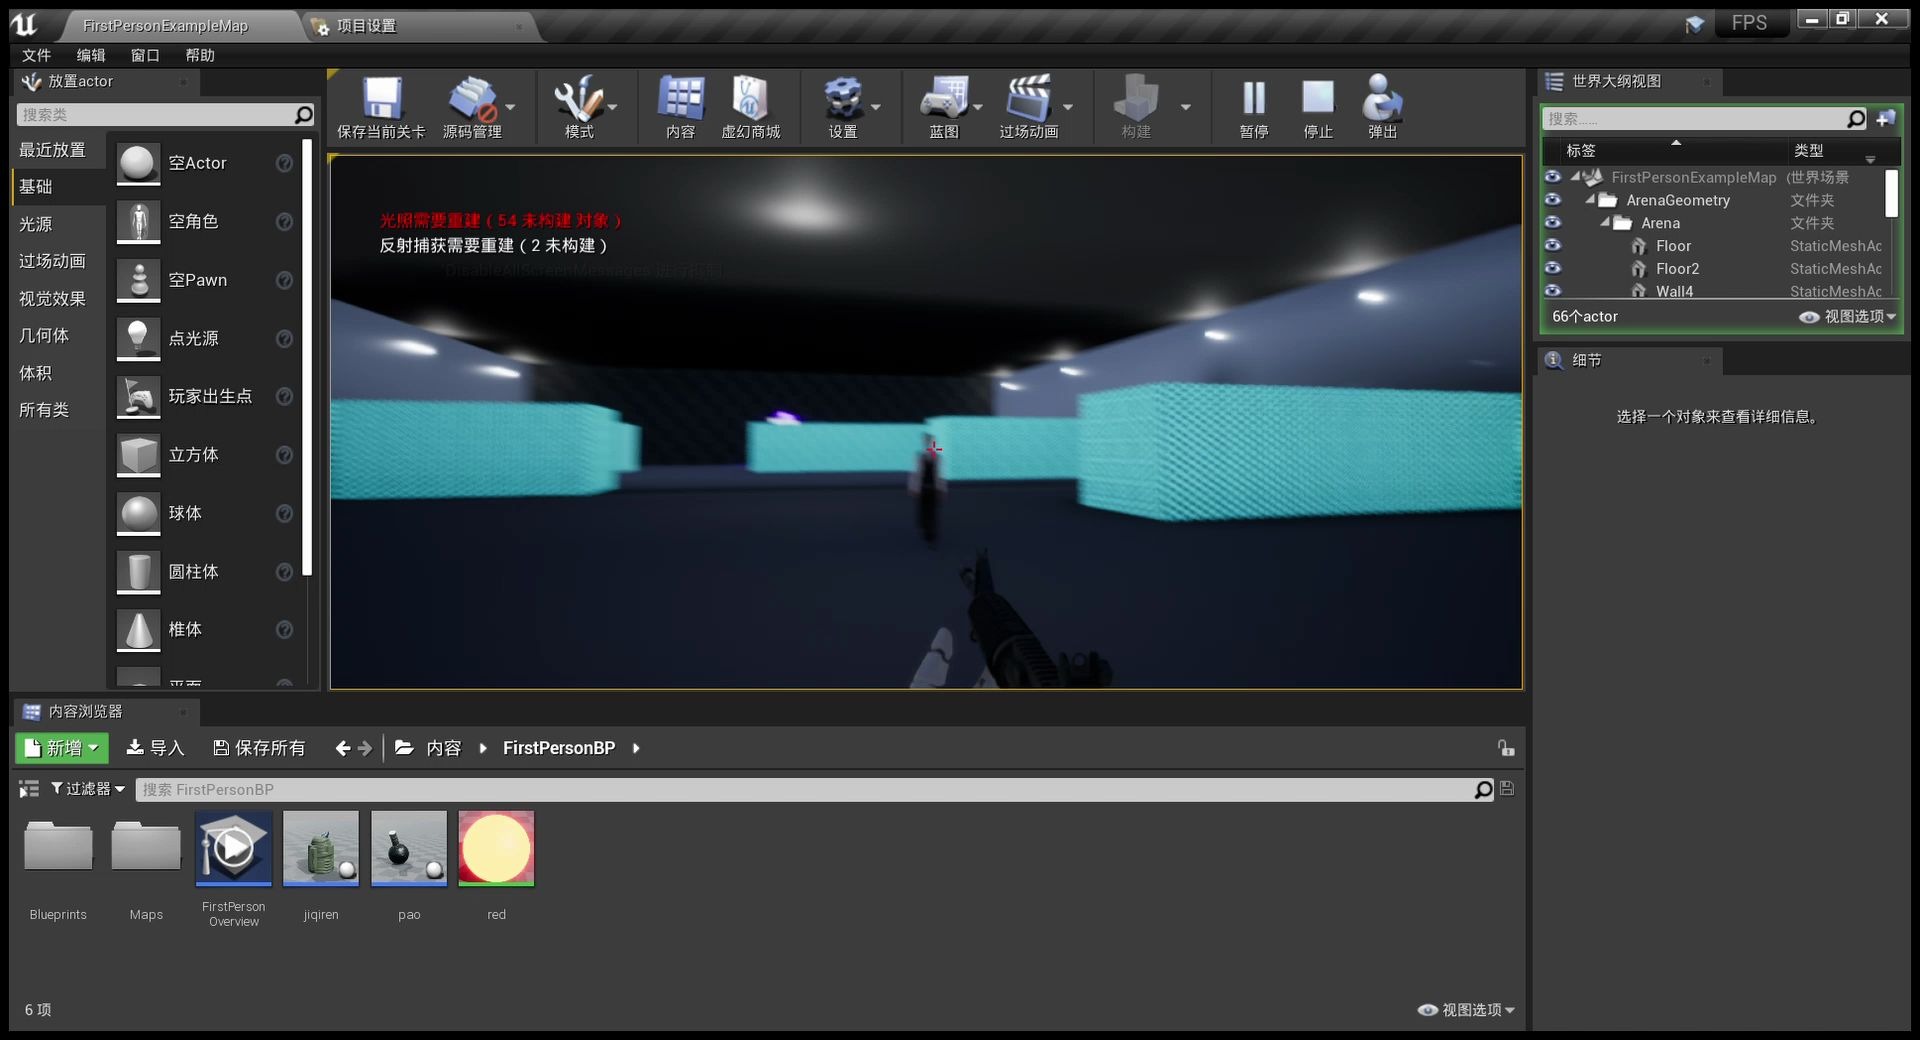The width and height of the screenshot is (1920, 1040).
Task: Open the 新增 add-new dropdown
Action: (x=61, y=748)
